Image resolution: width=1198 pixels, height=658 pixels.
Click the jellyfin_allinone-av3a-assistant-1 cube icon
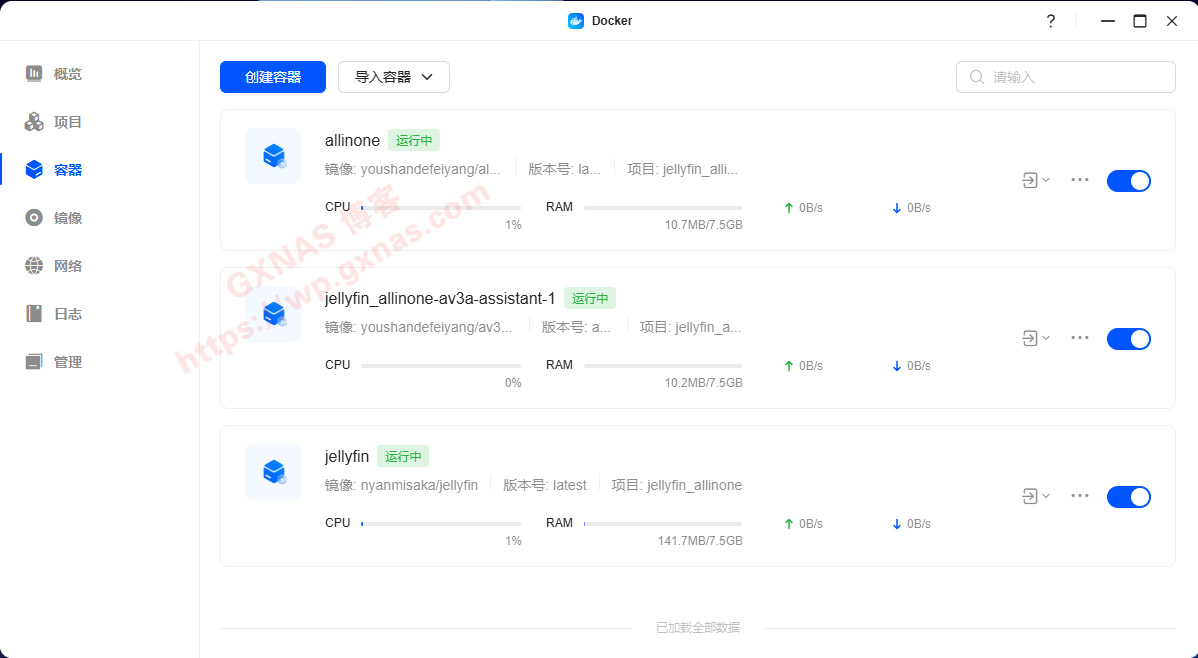273,314
